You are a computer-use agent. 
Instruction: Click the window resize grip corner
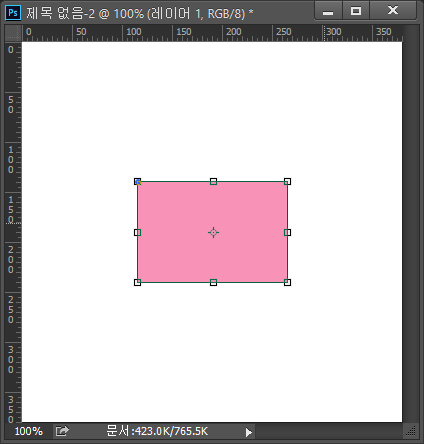pos(411,431)
